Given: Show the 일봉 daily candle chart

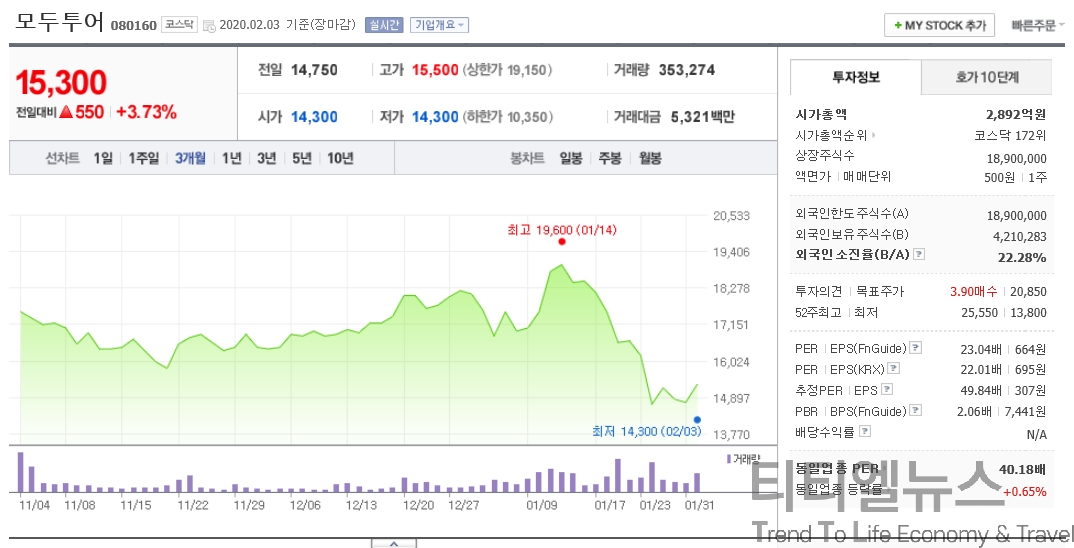Looking at the screenshot, I should tap(571, 158).
